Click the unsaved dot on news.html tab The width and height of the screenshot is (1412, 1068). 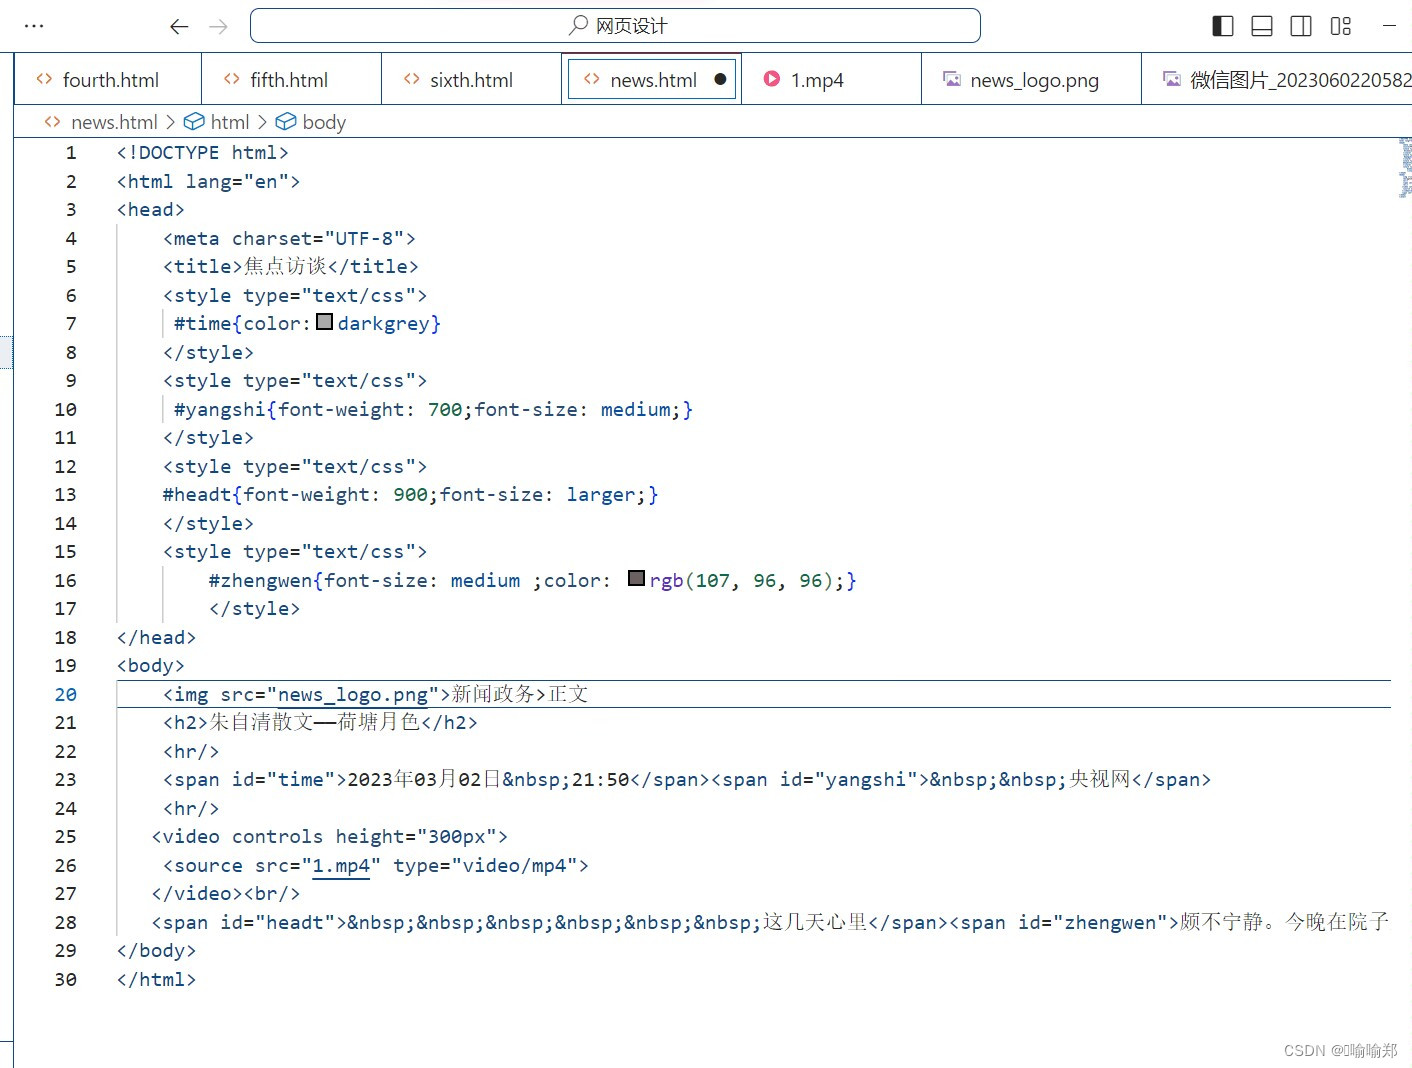pyautogui.click(x=720, y=80)
